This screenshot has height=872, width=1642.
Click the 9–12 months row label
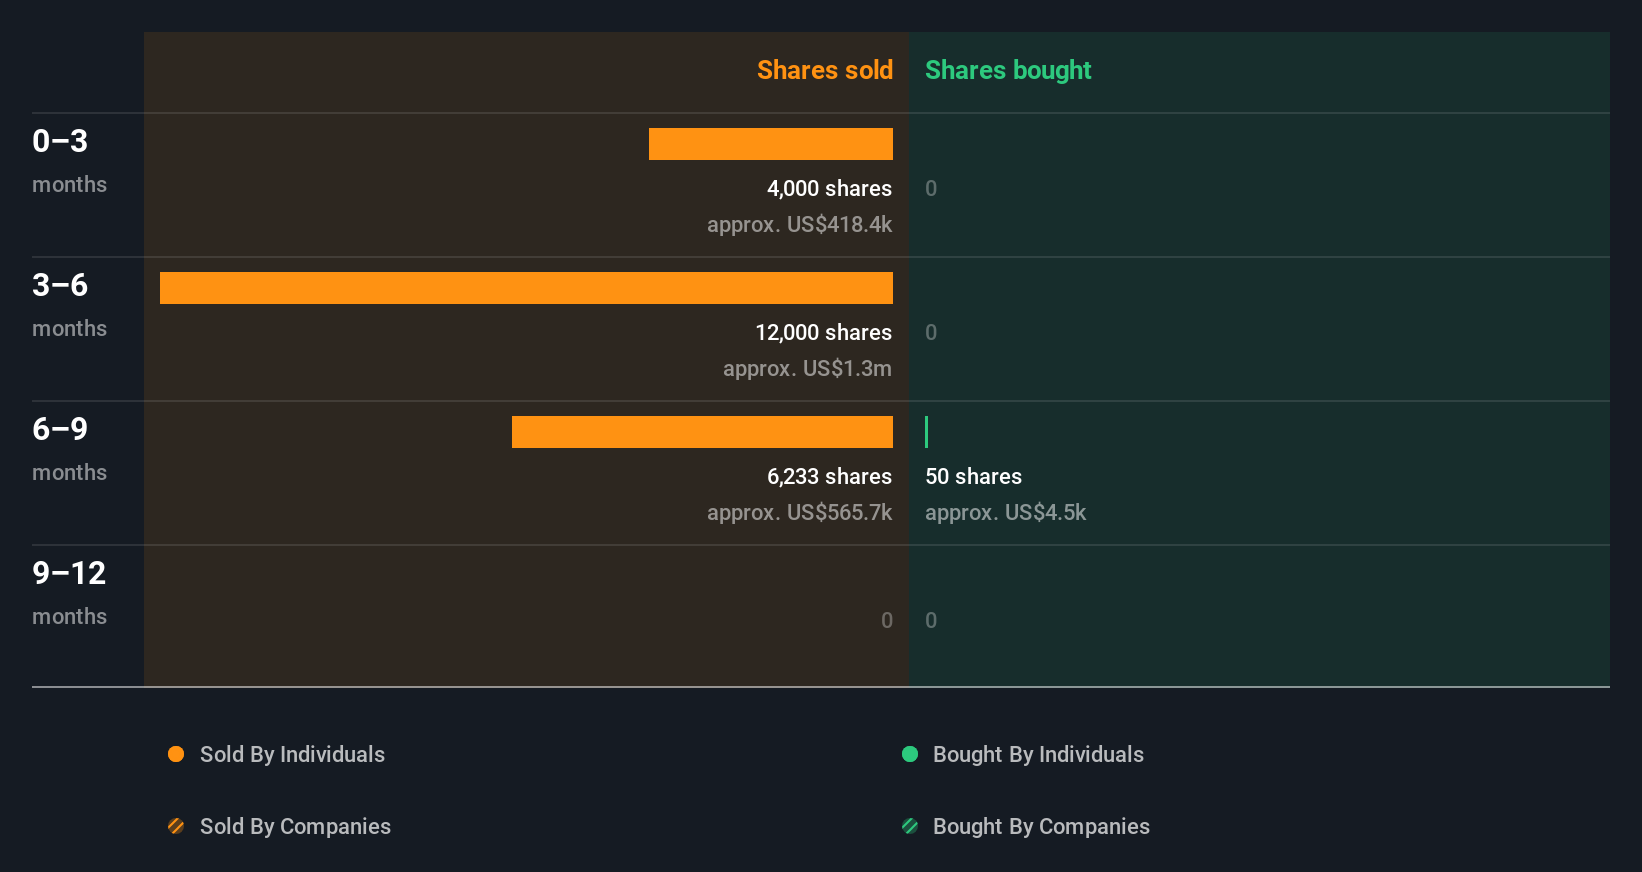pos(69,593)
